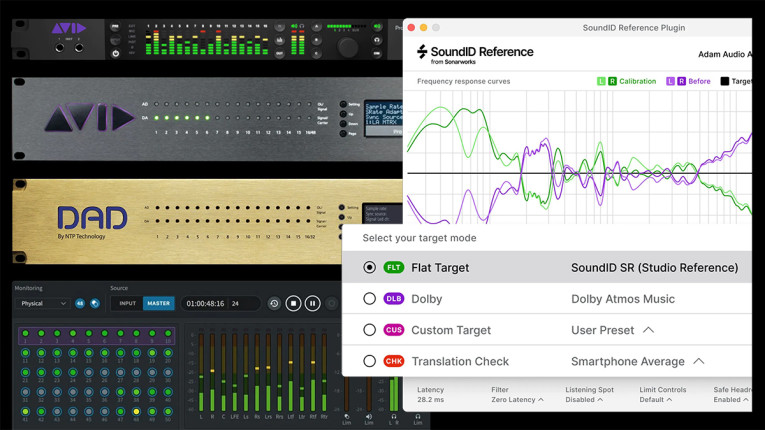The image size is (765, 430).
Task: Click SoundID SR (Studio Reference) text
Action: (x=654, y=267)
